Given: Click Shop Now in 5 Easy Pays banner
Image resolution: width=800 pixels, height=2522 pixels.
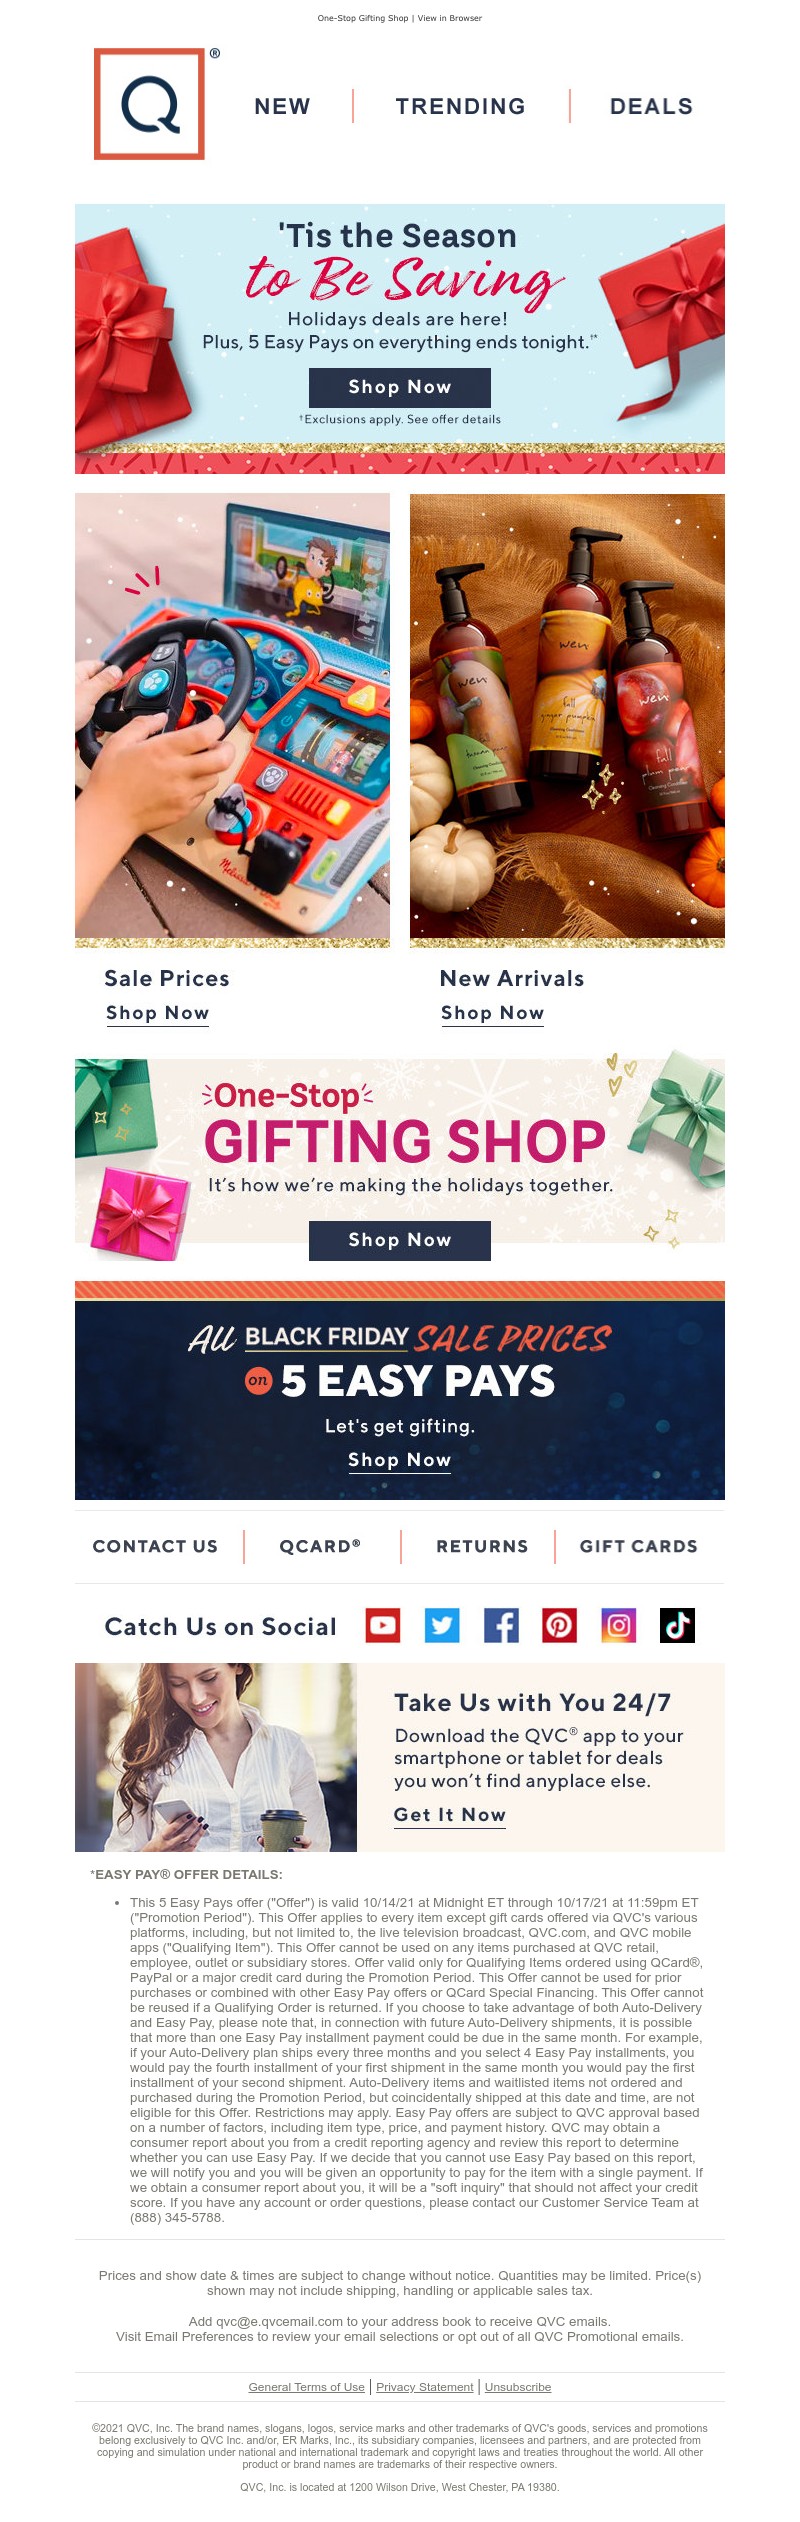Looking at the screenshot, I should (x=400, y=1460).
